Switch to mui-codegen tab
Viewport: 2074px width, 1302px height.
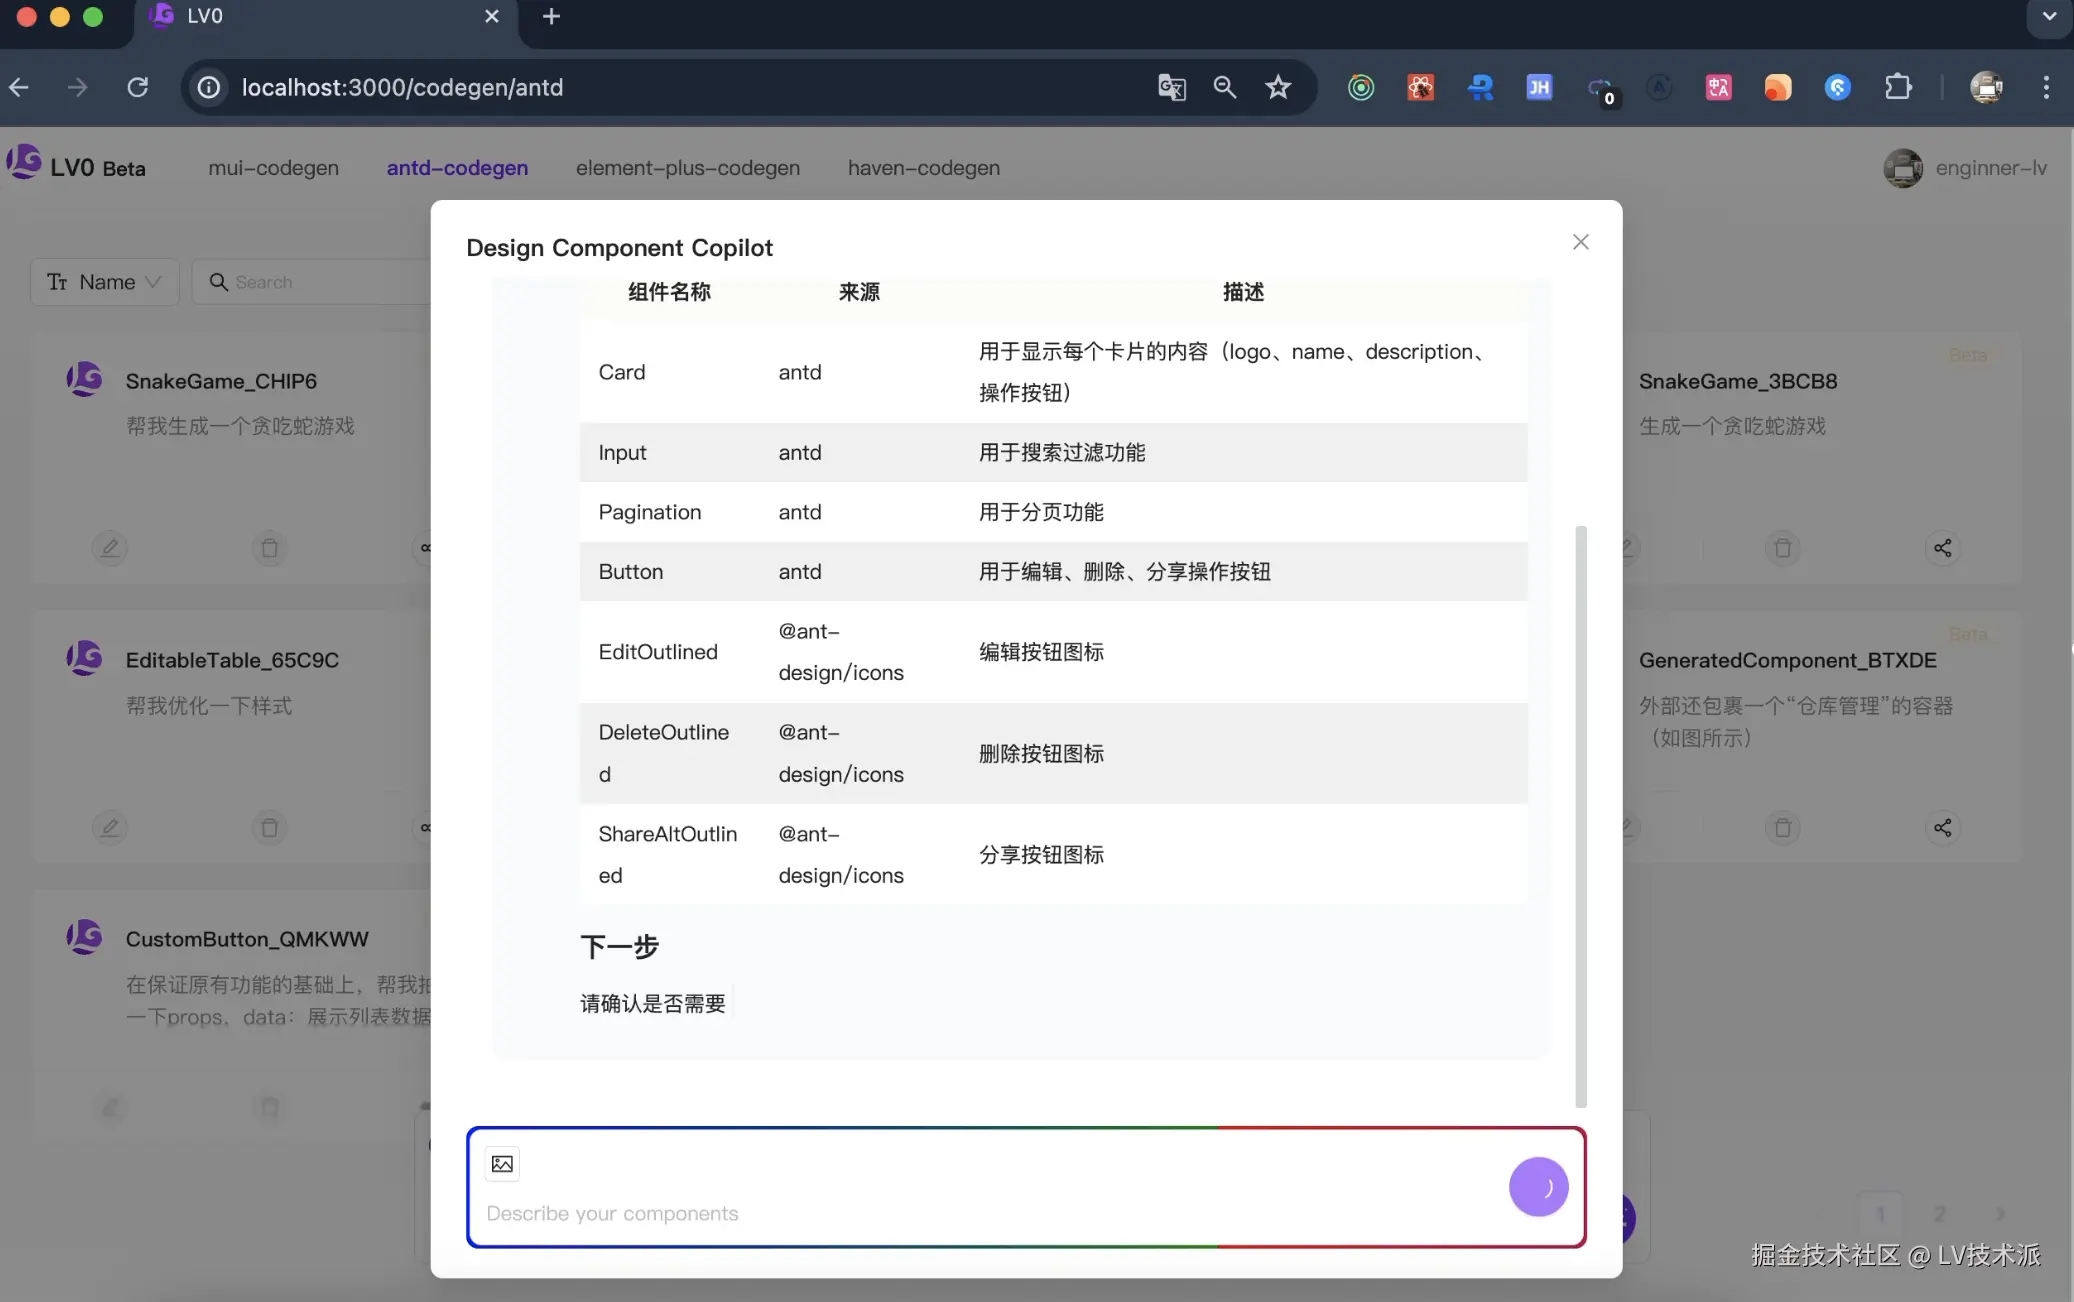click(273, 168)
